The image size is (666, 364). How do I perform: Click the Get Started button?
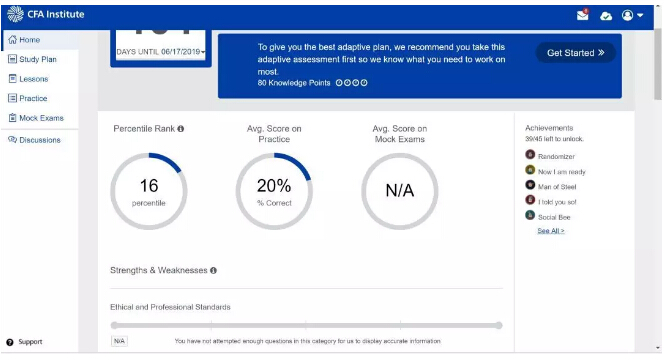(575, 53)
